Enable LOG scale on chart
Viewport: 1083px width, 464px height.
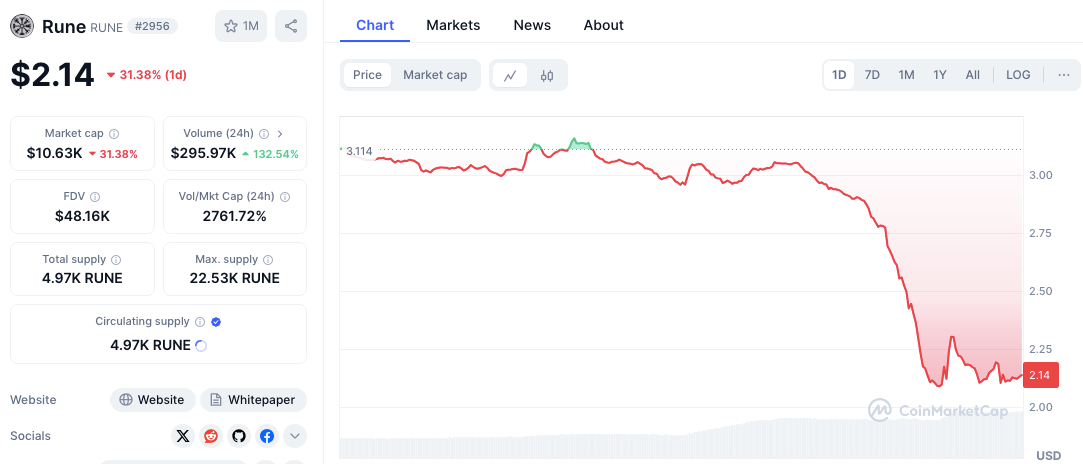tap(1018, 75)
